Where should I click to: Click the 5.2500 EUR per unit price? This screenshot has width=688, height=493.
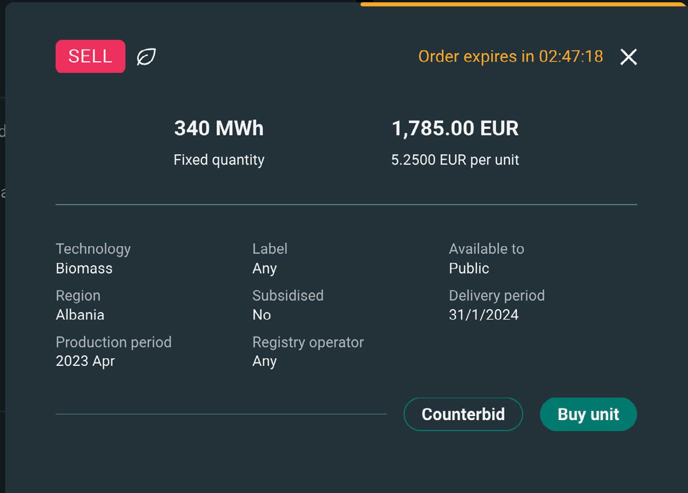(x=455, y=160)
